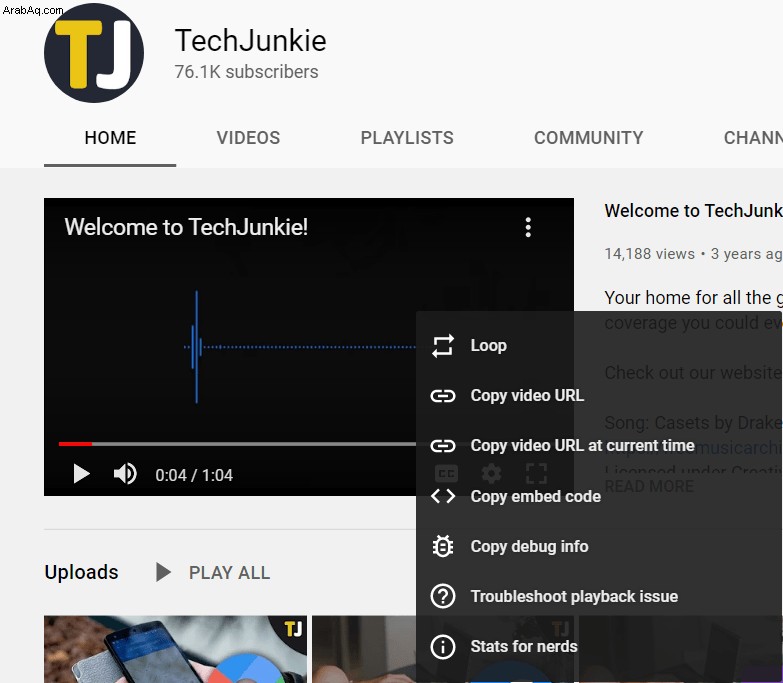Screen dimensions: 783x683
Task: Play the Welcome to TechJunkie video
Action: [x=81, y=474]
